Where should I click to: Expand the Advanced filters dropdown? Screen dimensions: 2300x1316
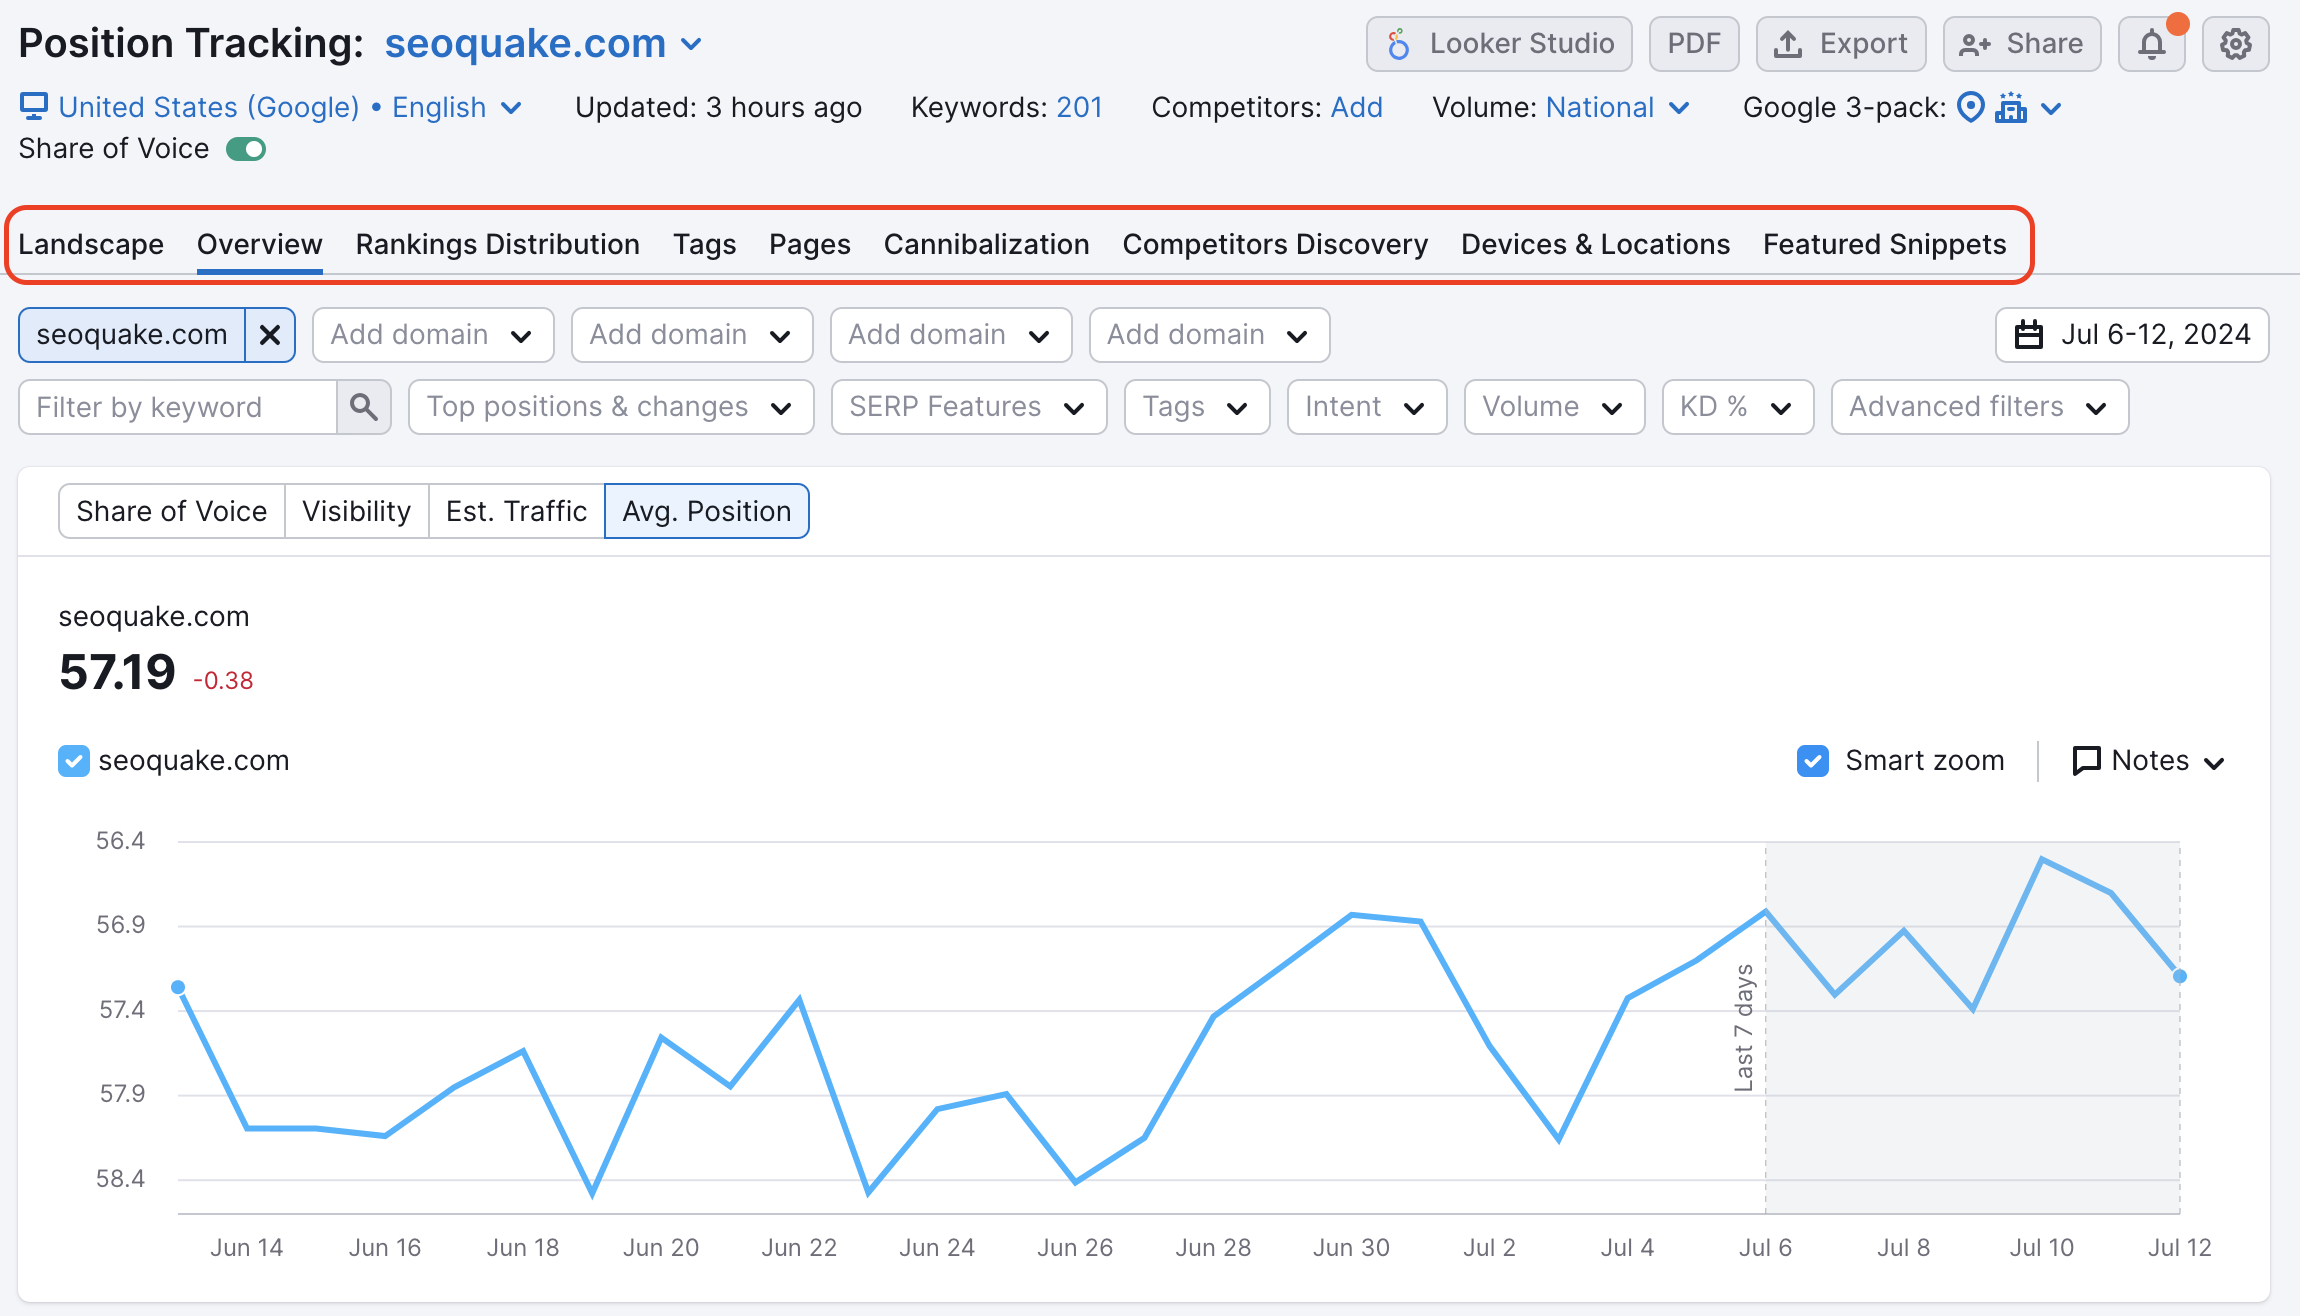pyautogui.click(x=1979, y=408)
